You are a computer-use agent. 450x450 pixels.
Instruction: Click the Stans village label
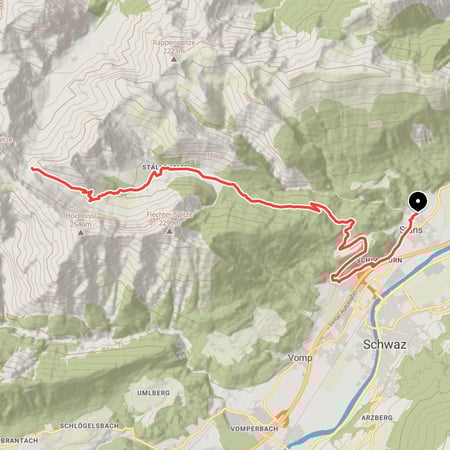tap(411, 229)
